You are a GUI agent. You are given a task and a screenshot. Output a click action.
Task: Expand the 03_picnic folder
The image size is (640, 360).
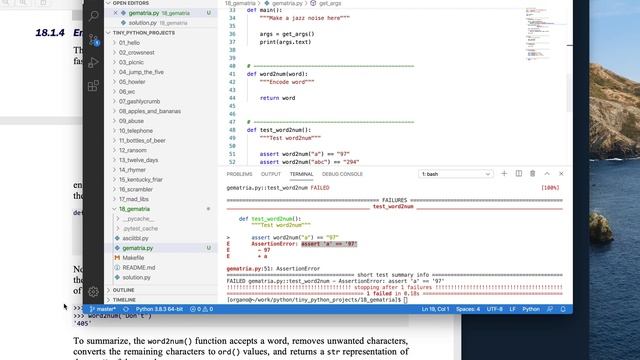161,62
